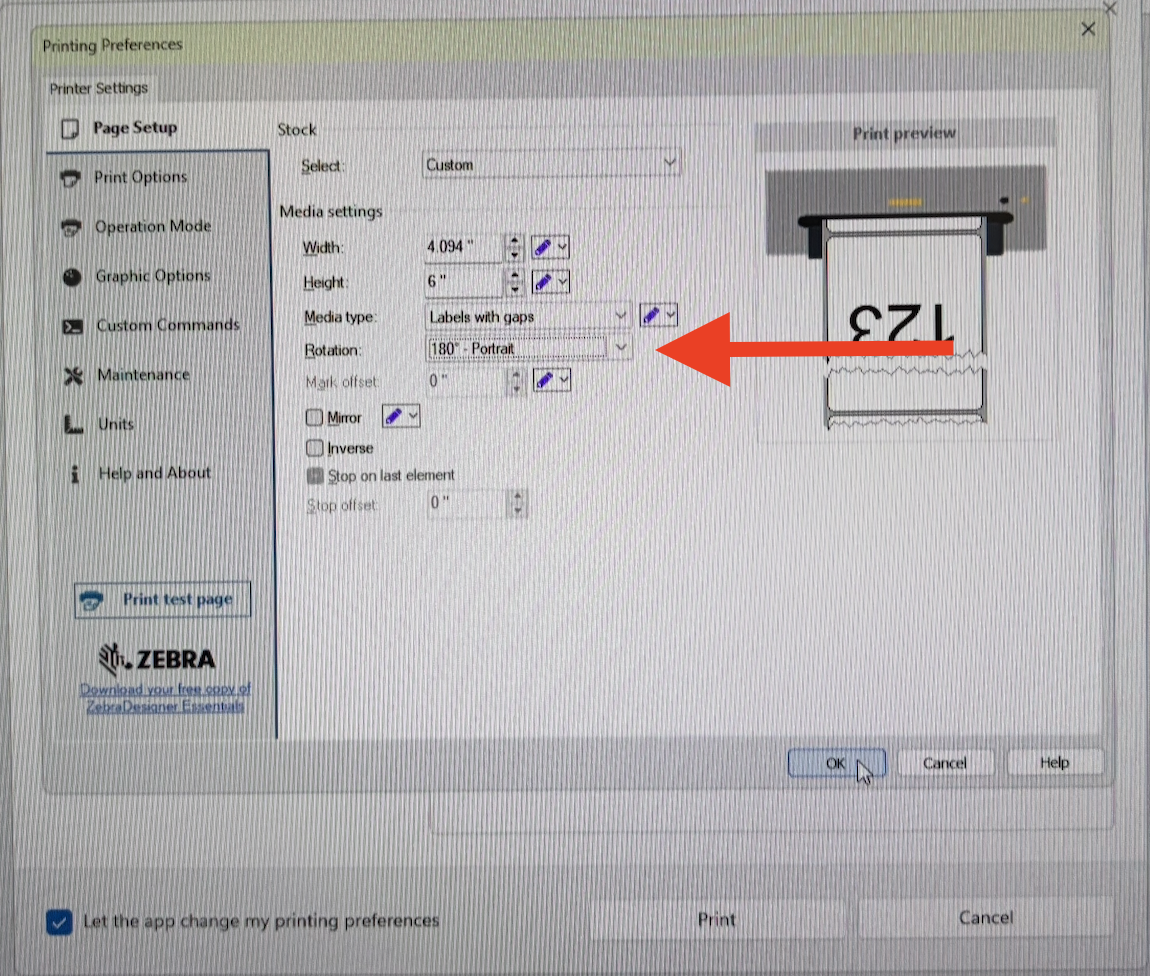The image size is (1150, 976).
Task: Enable the Mirror checkbox
Action: point(314,417)
